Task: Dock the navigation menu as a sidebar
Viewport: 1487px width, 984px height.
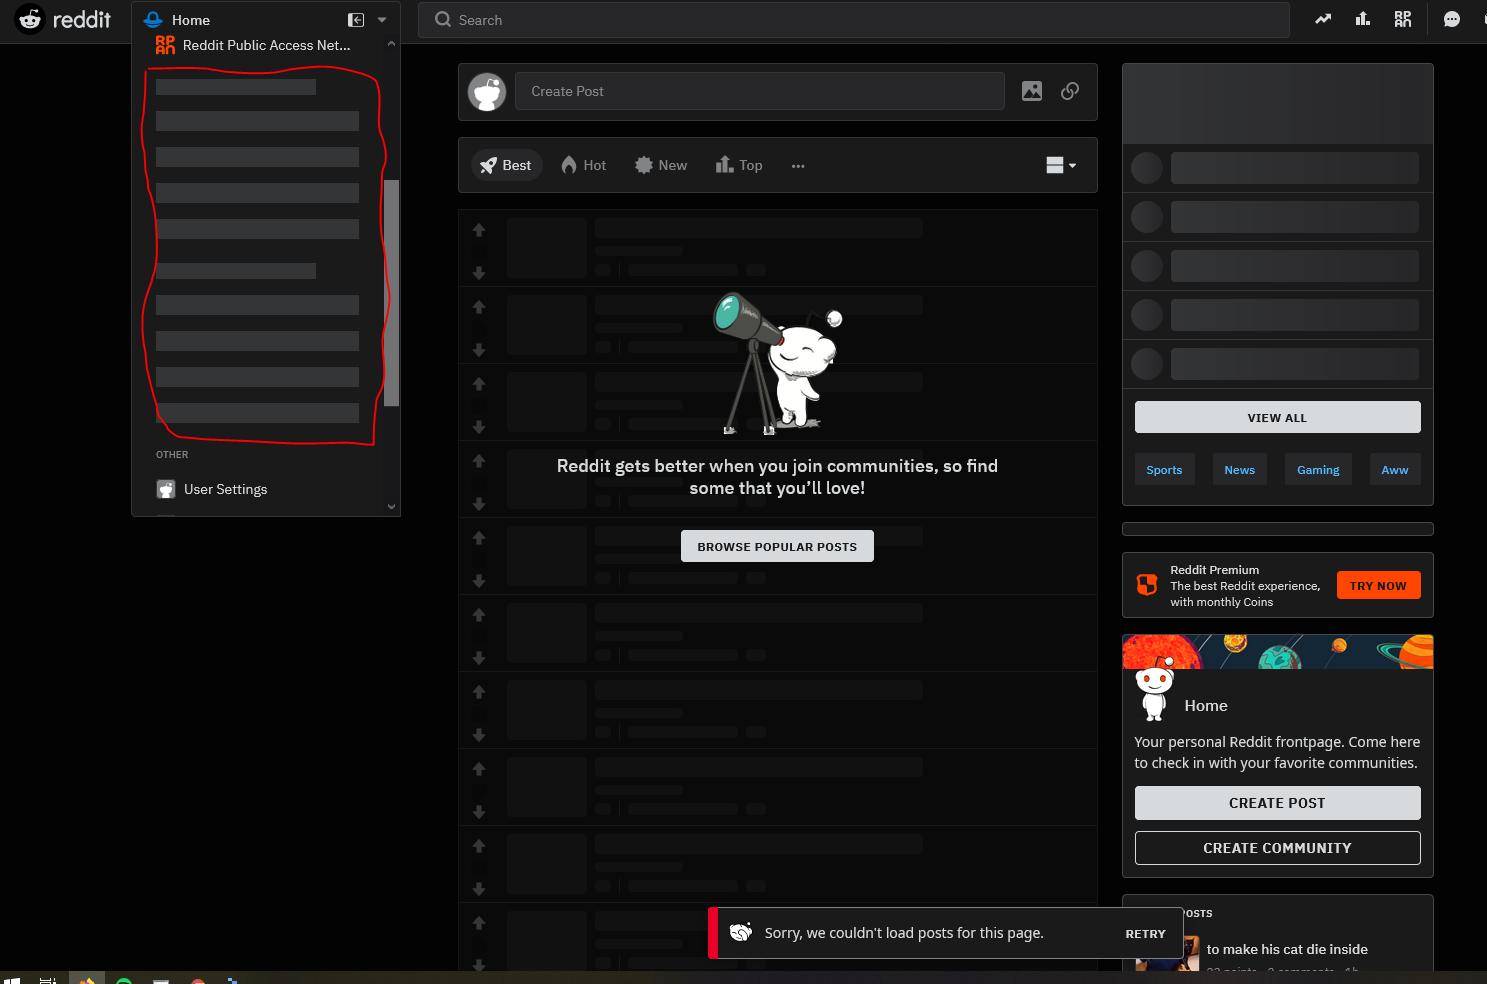Action: pyautogui.click(x=355, y=20)
